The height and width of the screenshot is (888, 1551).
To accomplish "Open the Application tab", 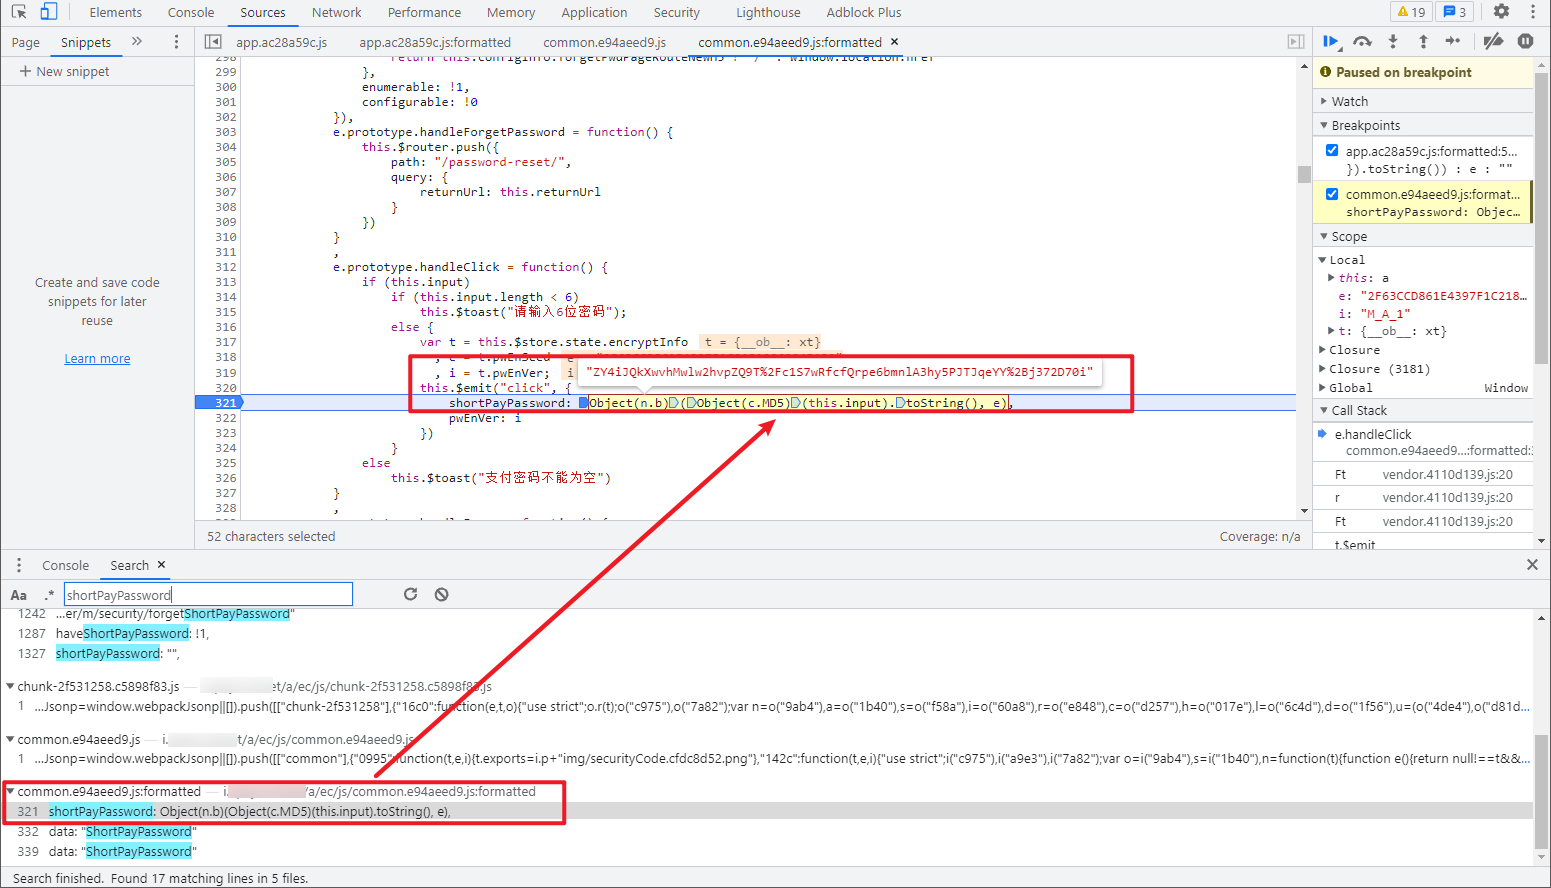I will point(594,13).
